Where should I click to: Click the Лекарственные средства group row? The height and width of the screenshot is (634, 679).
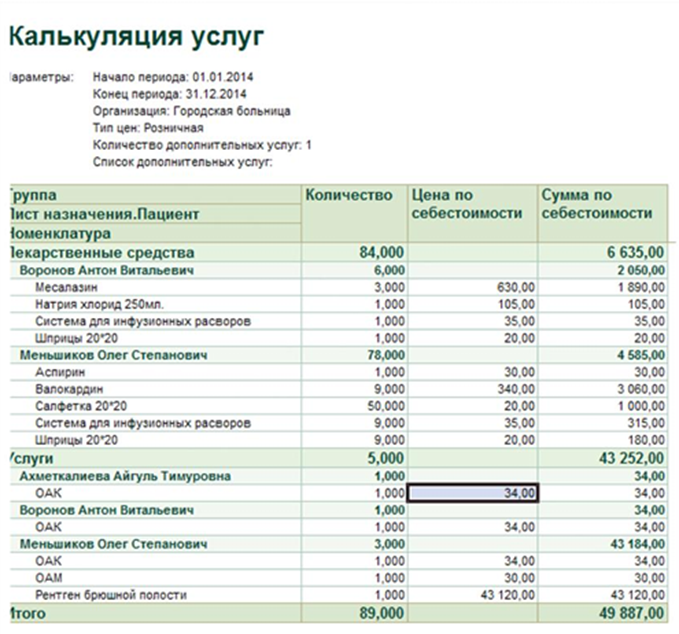click(339, 252)
